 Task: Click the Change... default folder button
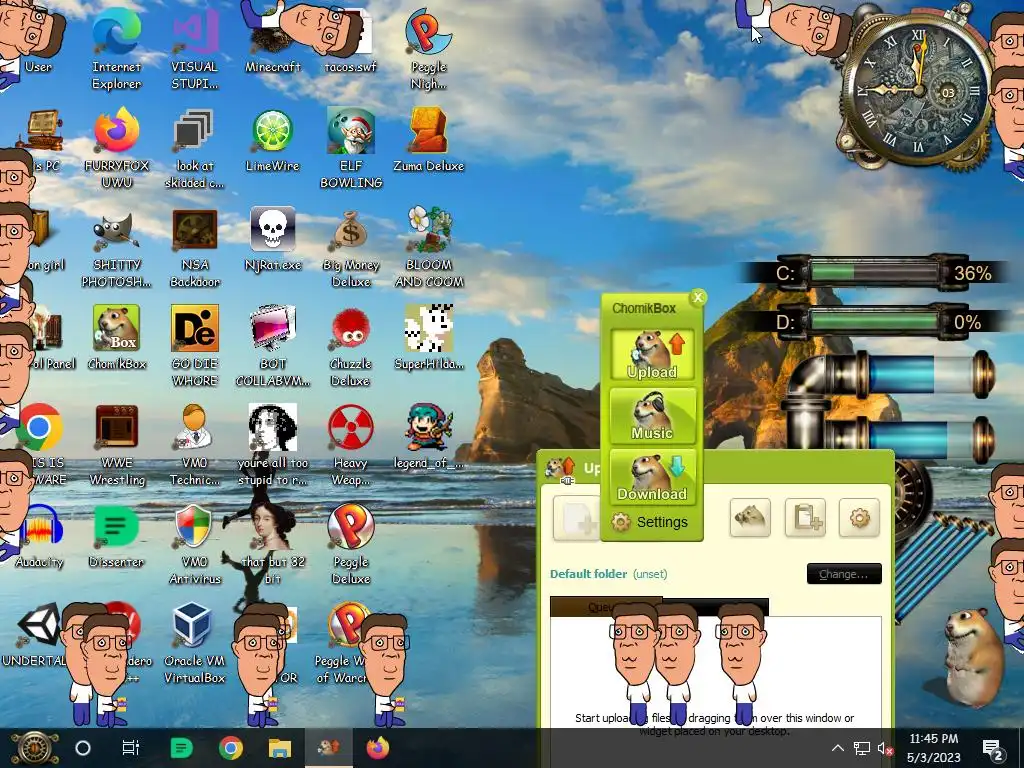[x=844, y=574]
